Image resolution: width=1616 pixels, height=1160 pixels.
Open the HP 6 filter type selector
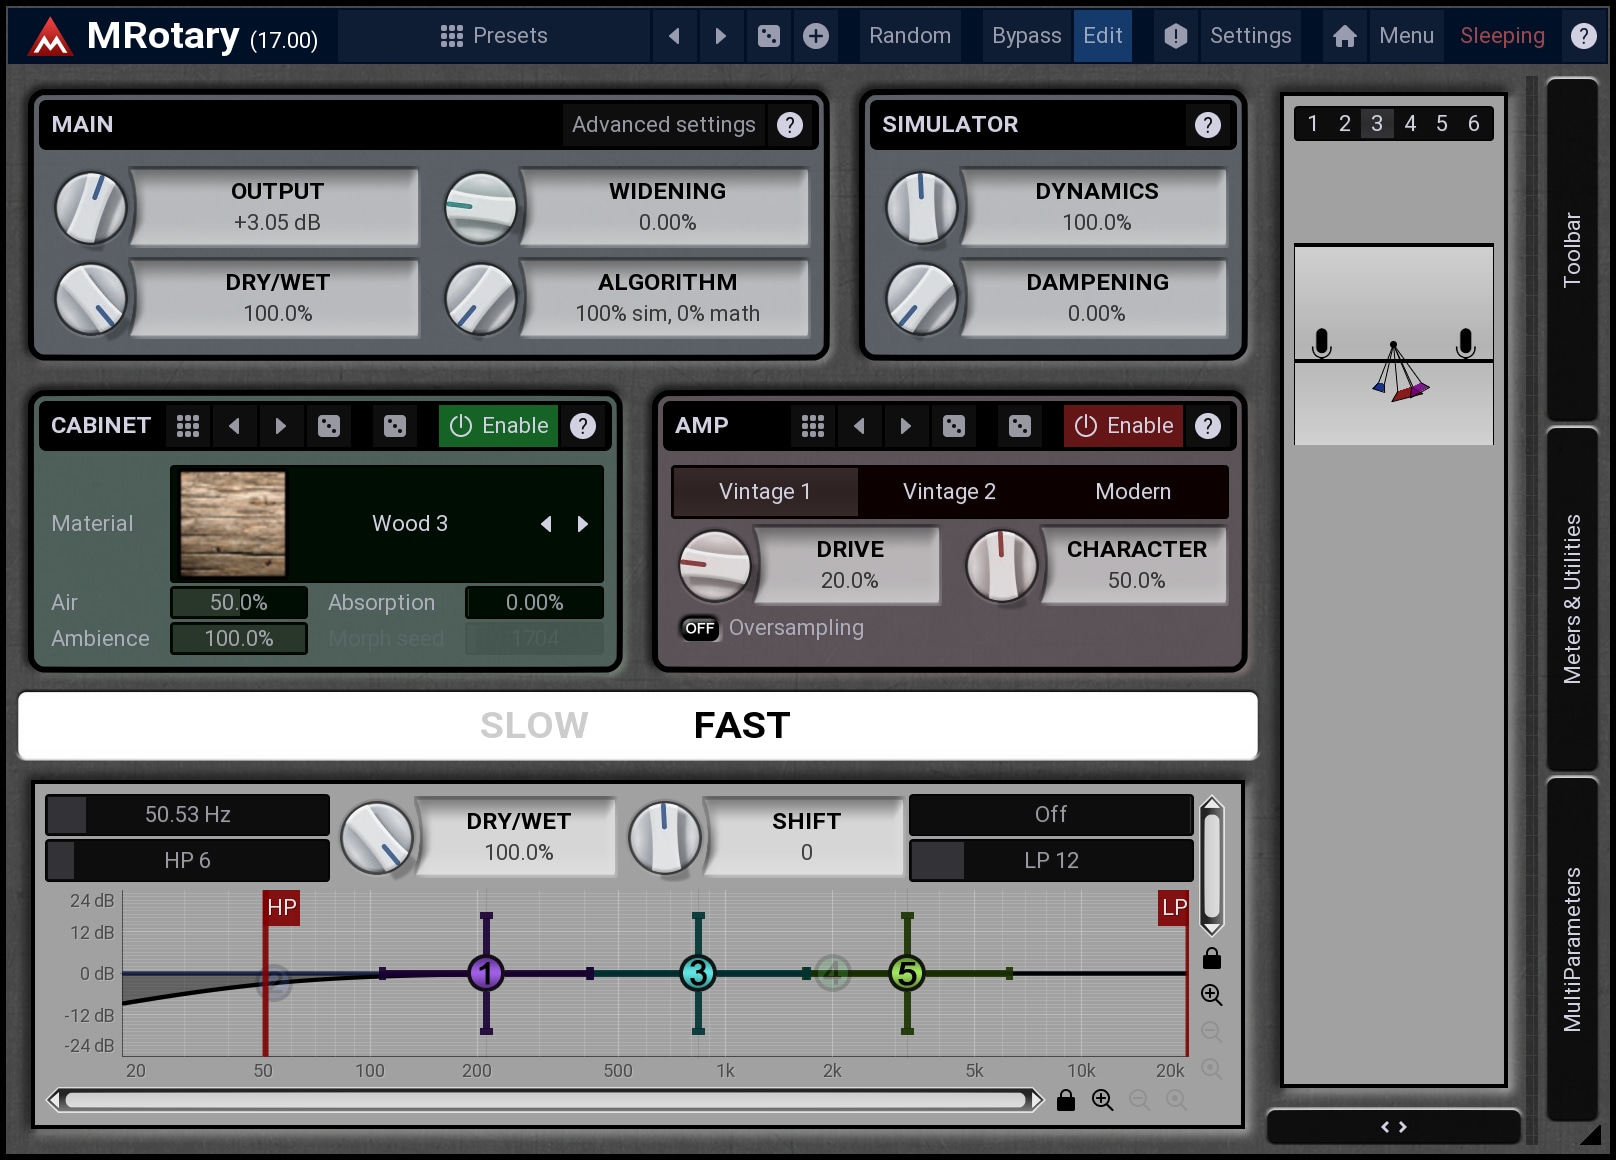click(x=188, y=860)
